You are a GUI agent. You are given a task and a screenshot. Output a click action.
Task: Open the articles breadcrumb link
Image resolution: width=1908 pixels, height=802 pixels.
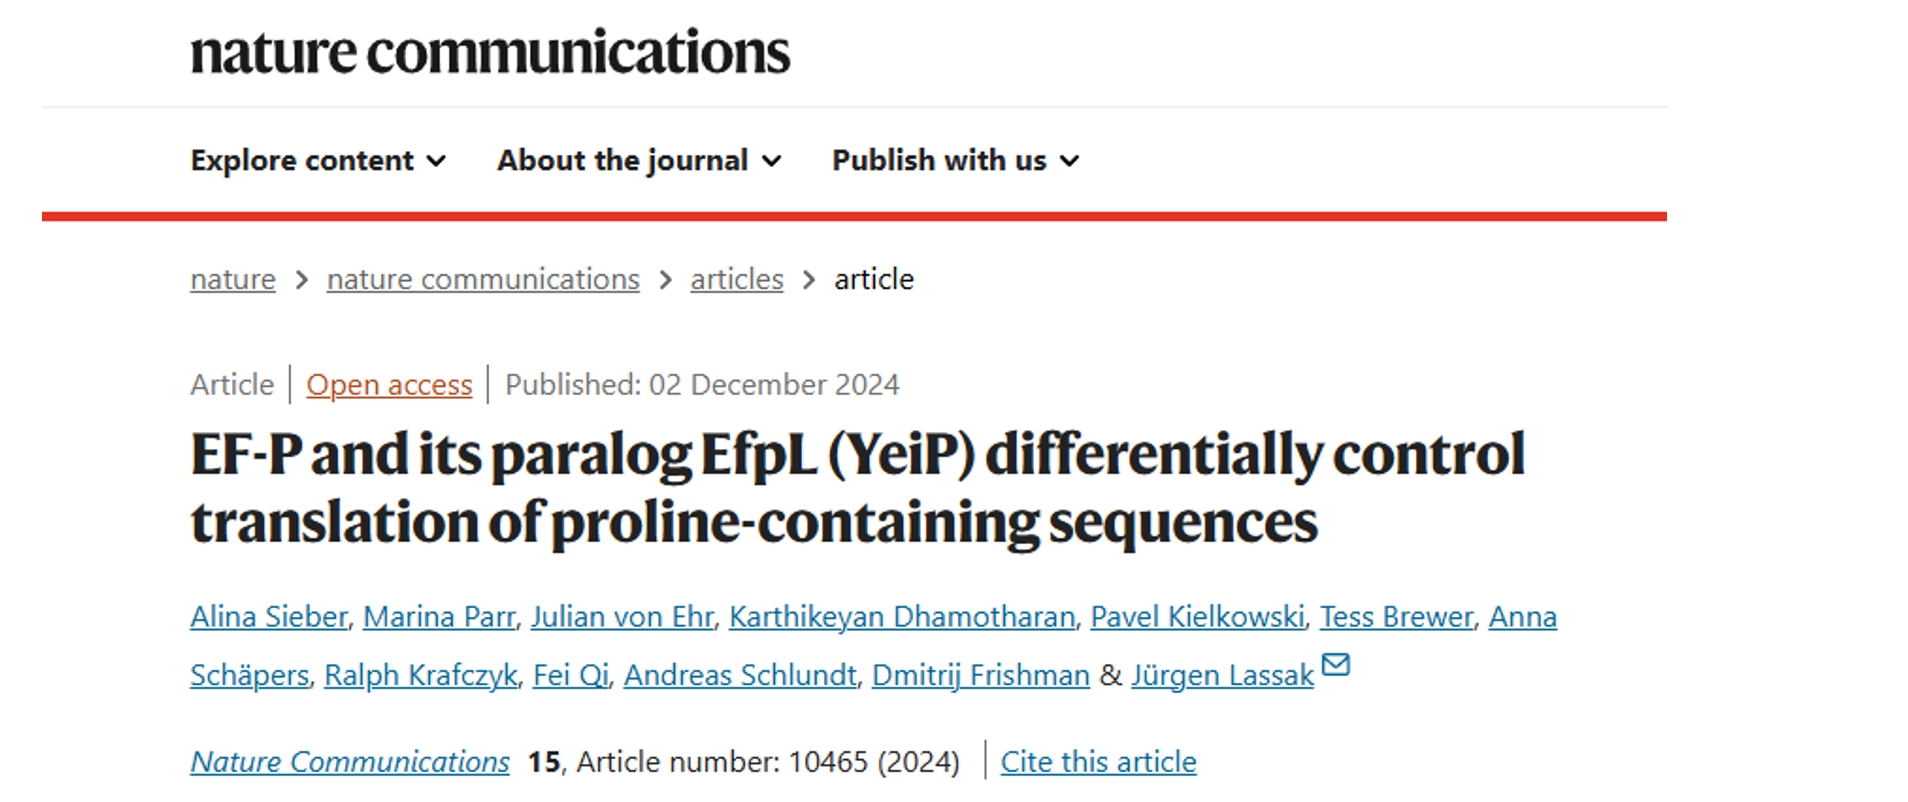click(x=737, y=279)
